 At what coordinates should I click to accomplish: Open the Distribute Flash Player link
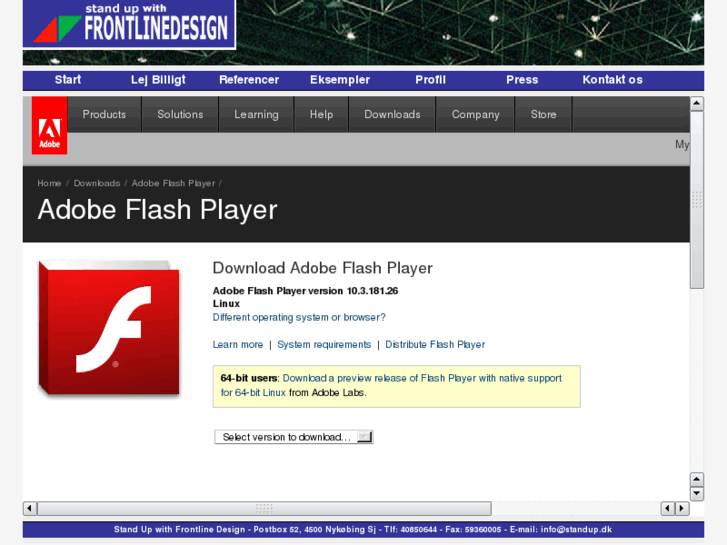(x=435, y=345)
